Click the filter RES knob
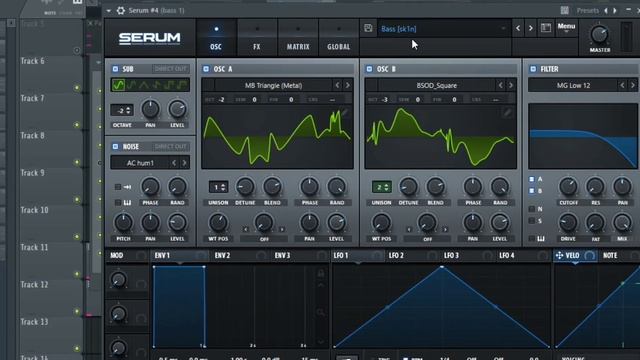640x360 pixels. 595,187
